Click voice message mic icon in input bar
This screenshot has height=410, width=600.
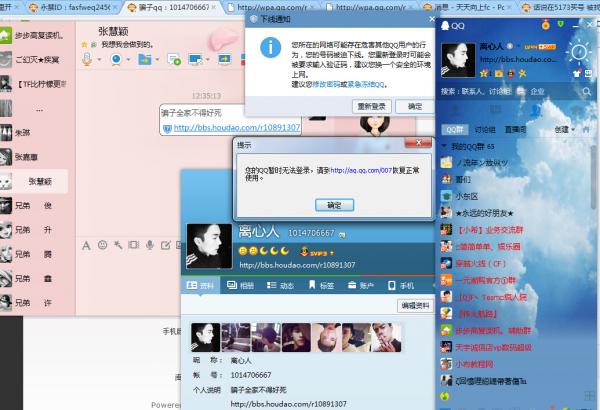click(150, 245)
